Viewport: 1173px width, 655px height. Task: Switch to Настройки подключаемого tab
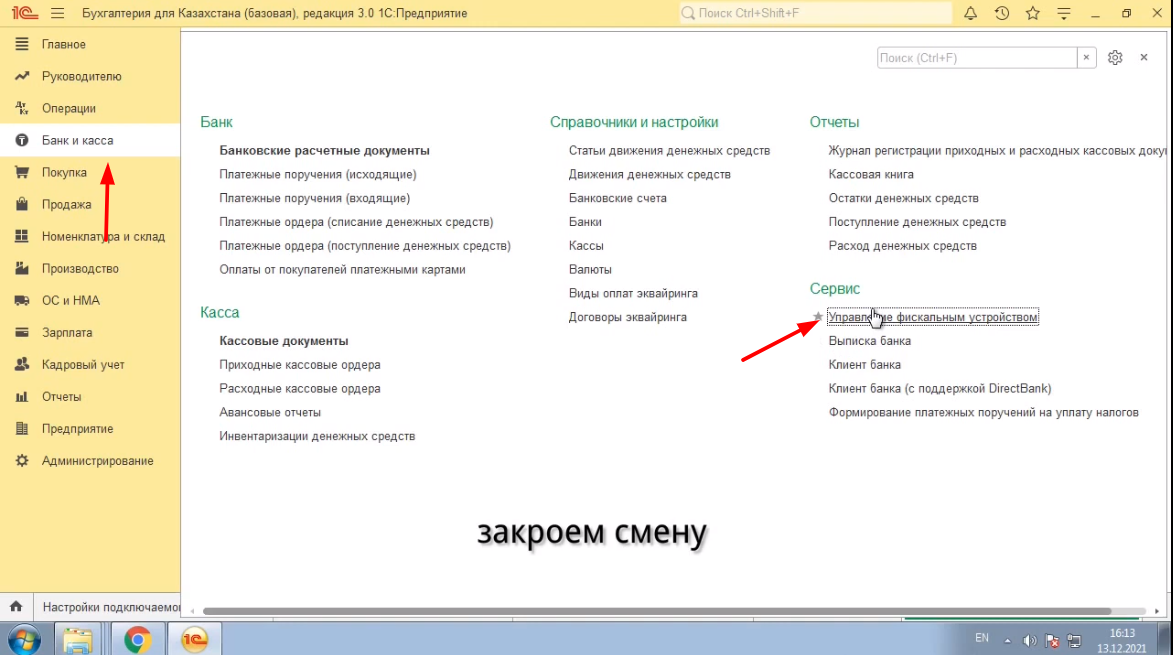[x=111, y=607]
